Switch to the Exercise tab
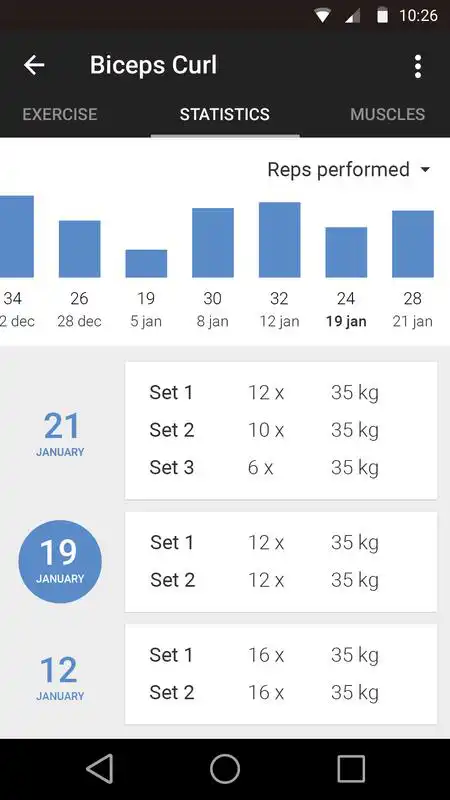This screenshot has width=450, height=800. click(60, 114)
